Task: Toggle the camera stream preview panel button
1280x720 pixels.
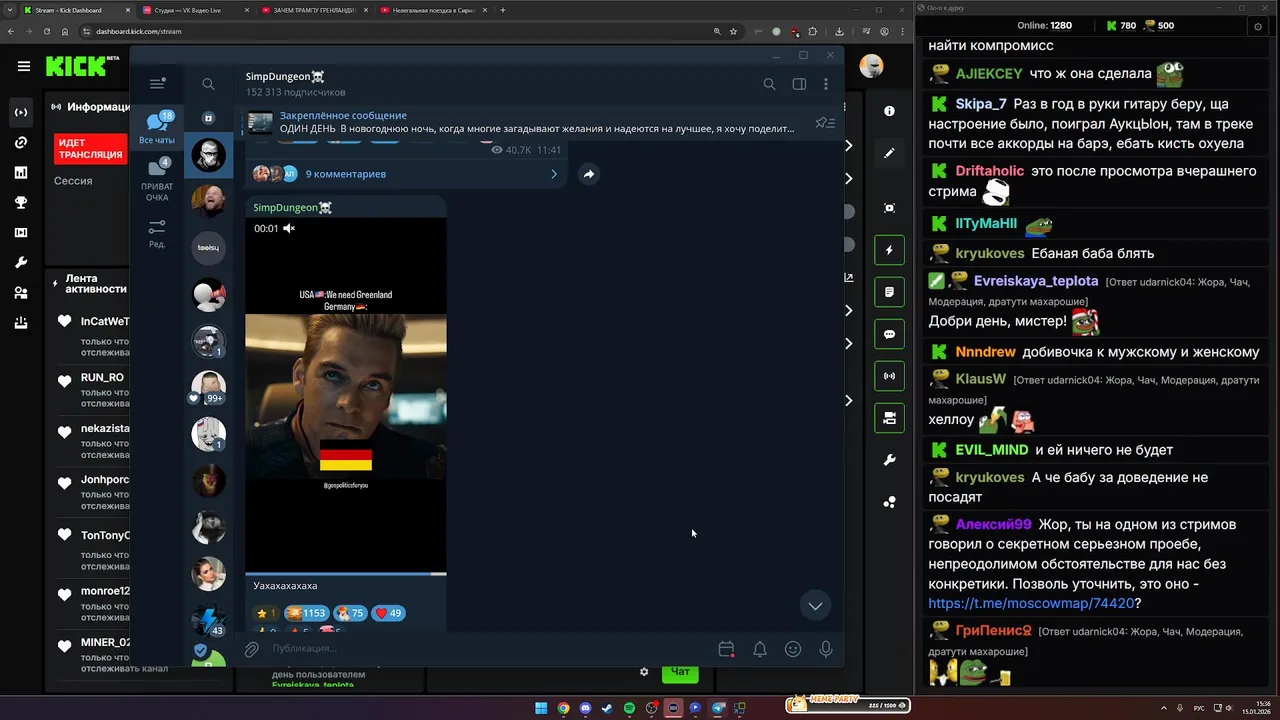Action: pyautogui.click(x=889, y=418)
